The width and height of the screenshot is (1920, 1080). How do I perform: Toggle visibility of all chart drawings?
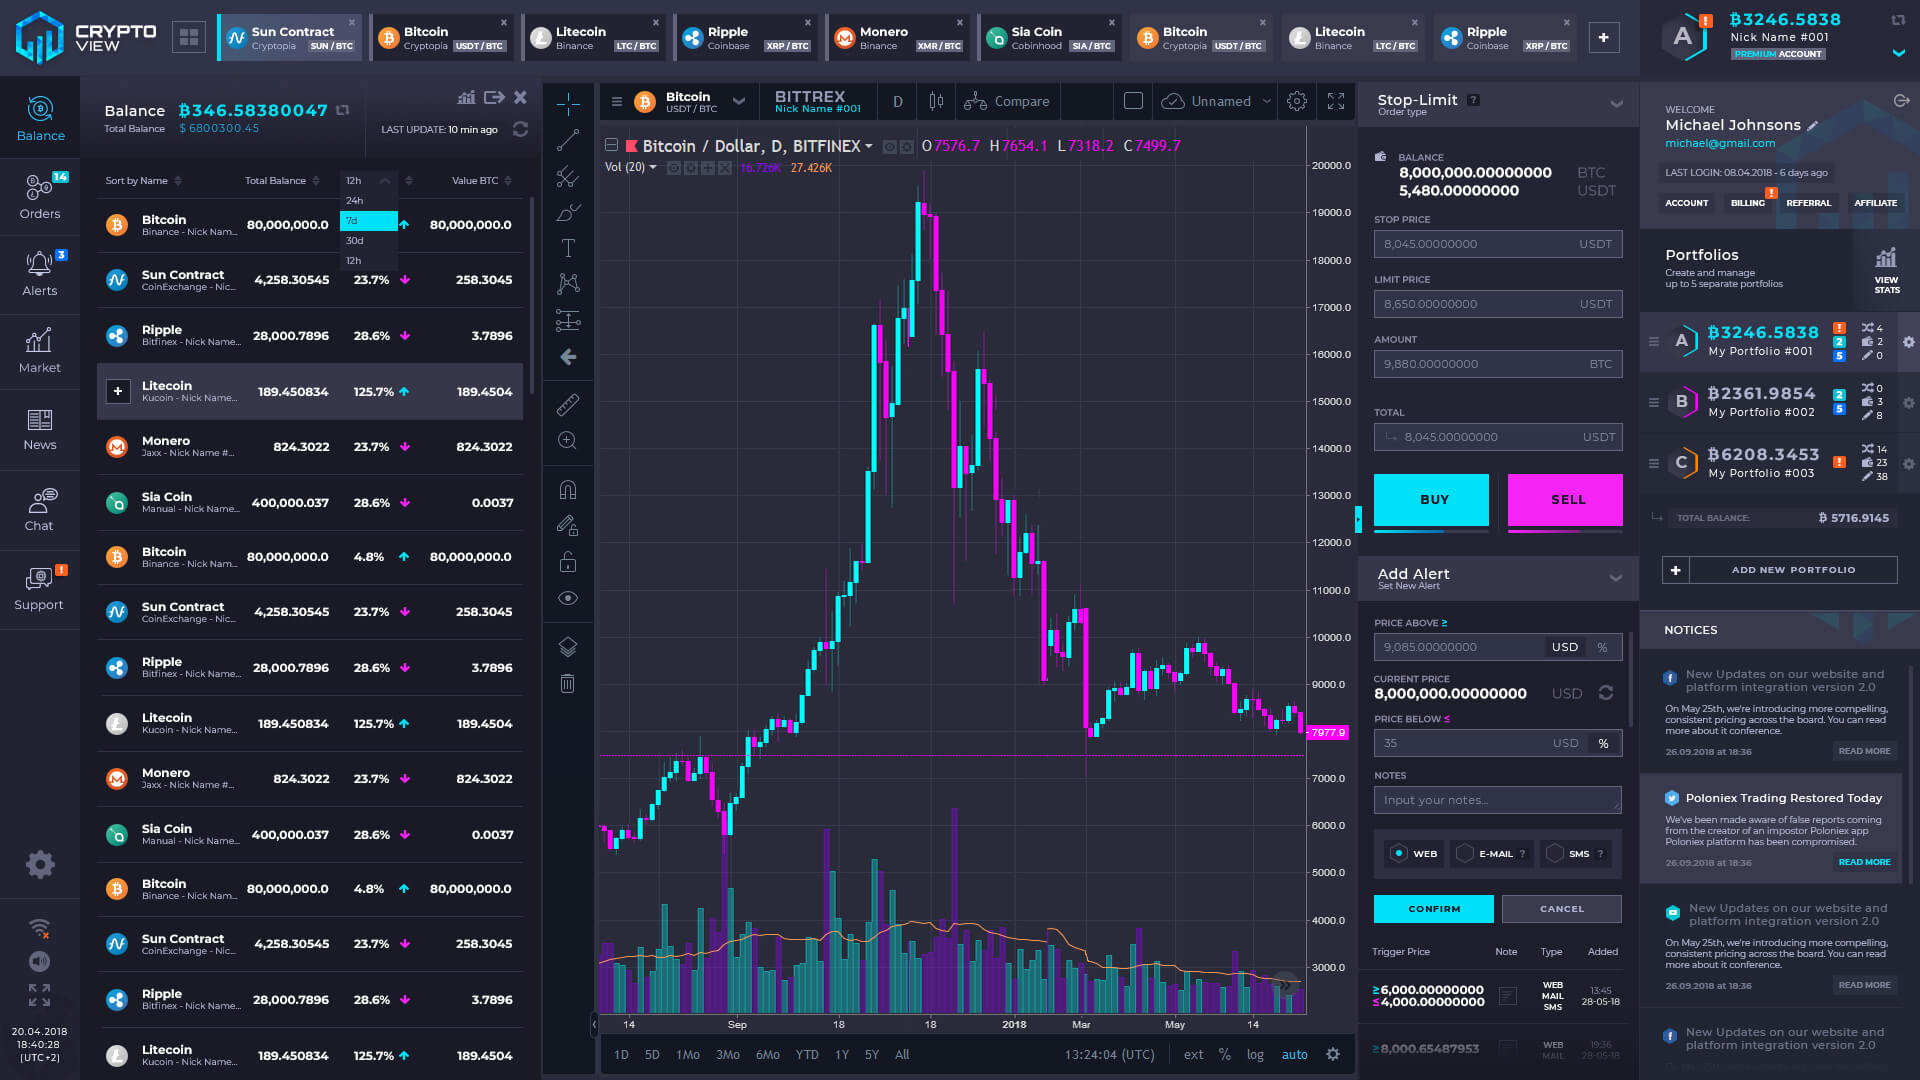(x=567, y=597)
